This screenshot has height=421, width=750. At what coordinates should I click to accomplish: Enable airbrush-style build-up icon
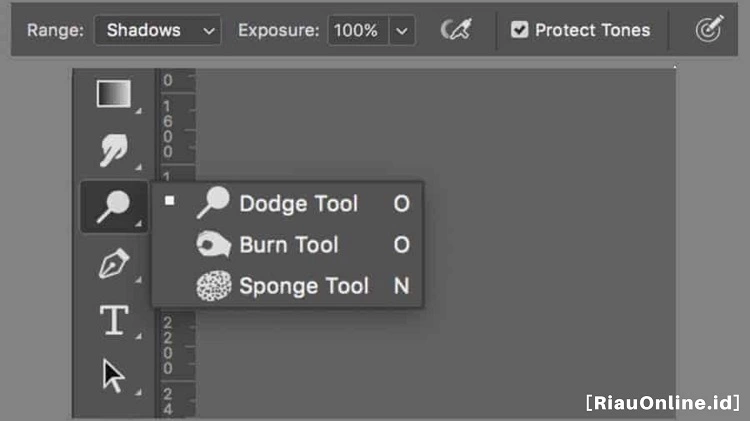pyautogui.click(x=456, y=30)
